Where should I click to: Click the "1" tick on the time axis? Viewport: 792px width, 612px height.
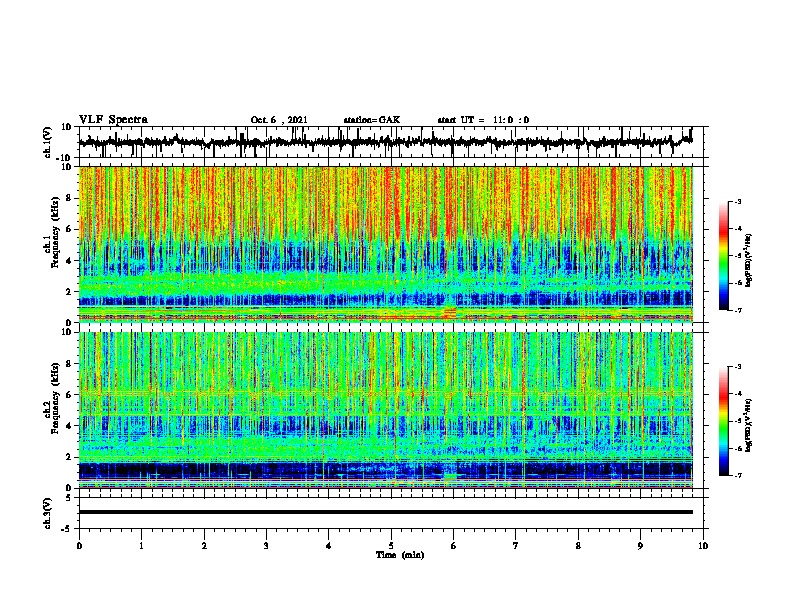(141, 546)
